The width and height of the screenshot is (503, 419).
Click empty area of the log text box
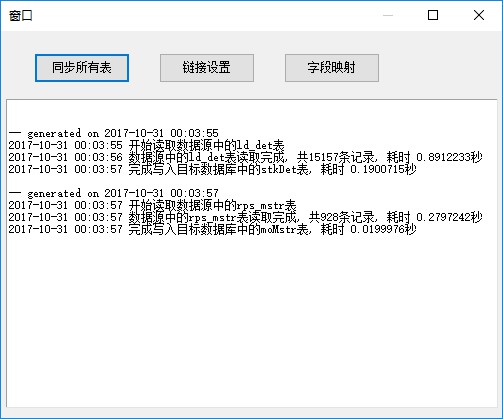252,320
